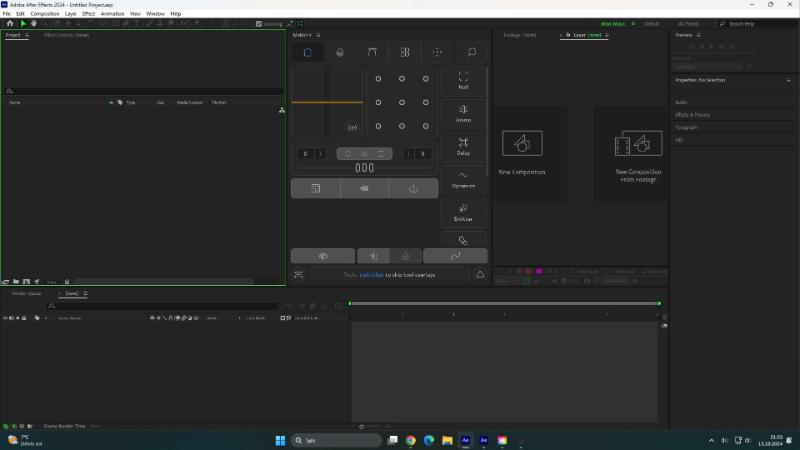This screenshot has width=800, height=450.
Task: Open the Motion 4 panel menu icon
Action: tap(318, 35)
